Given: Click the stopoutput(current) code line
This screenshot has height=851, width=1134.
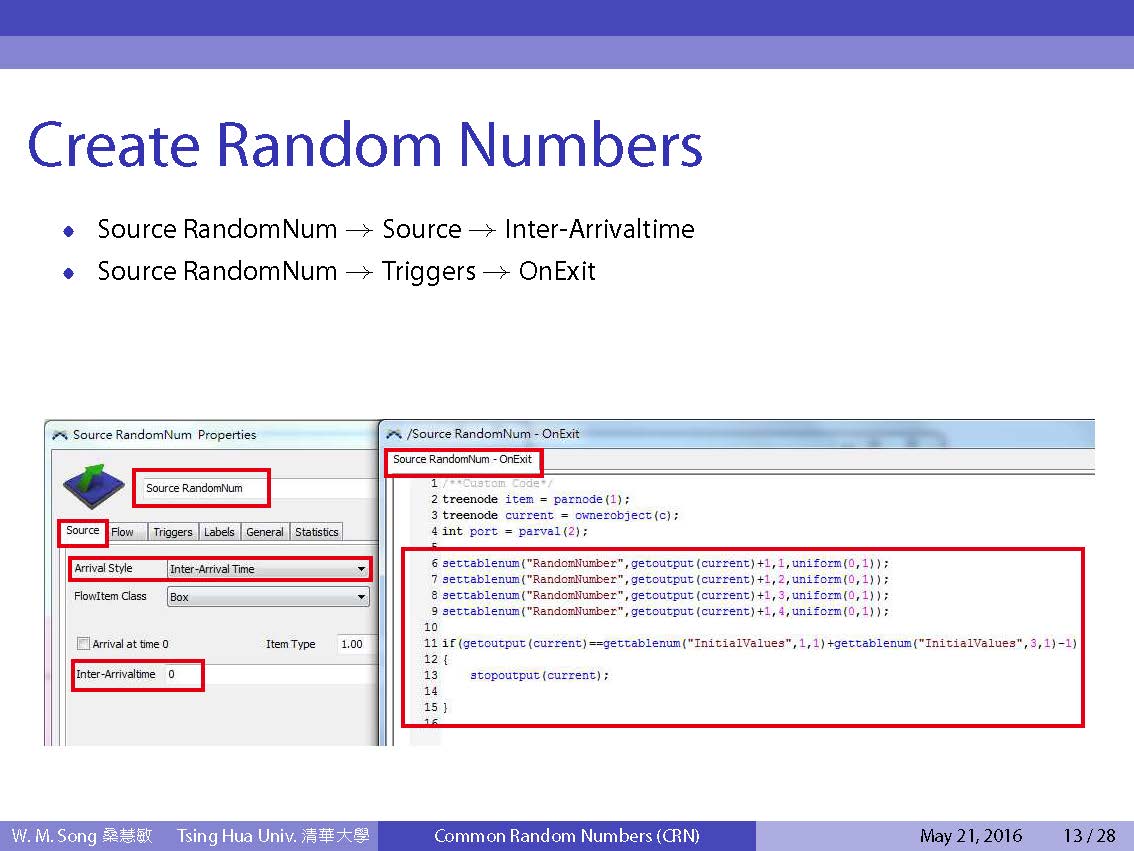Looking at the screenshot, I should 539,675.
